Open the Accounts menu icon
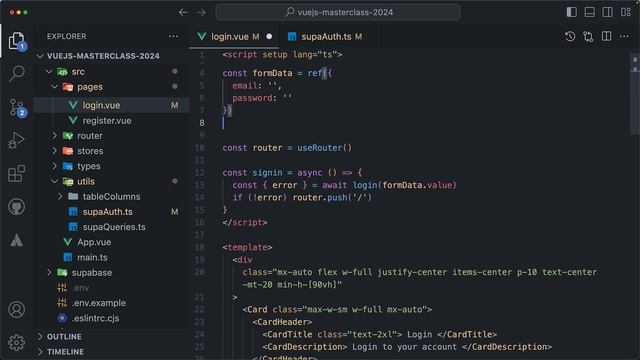 (x=17, y=310)
